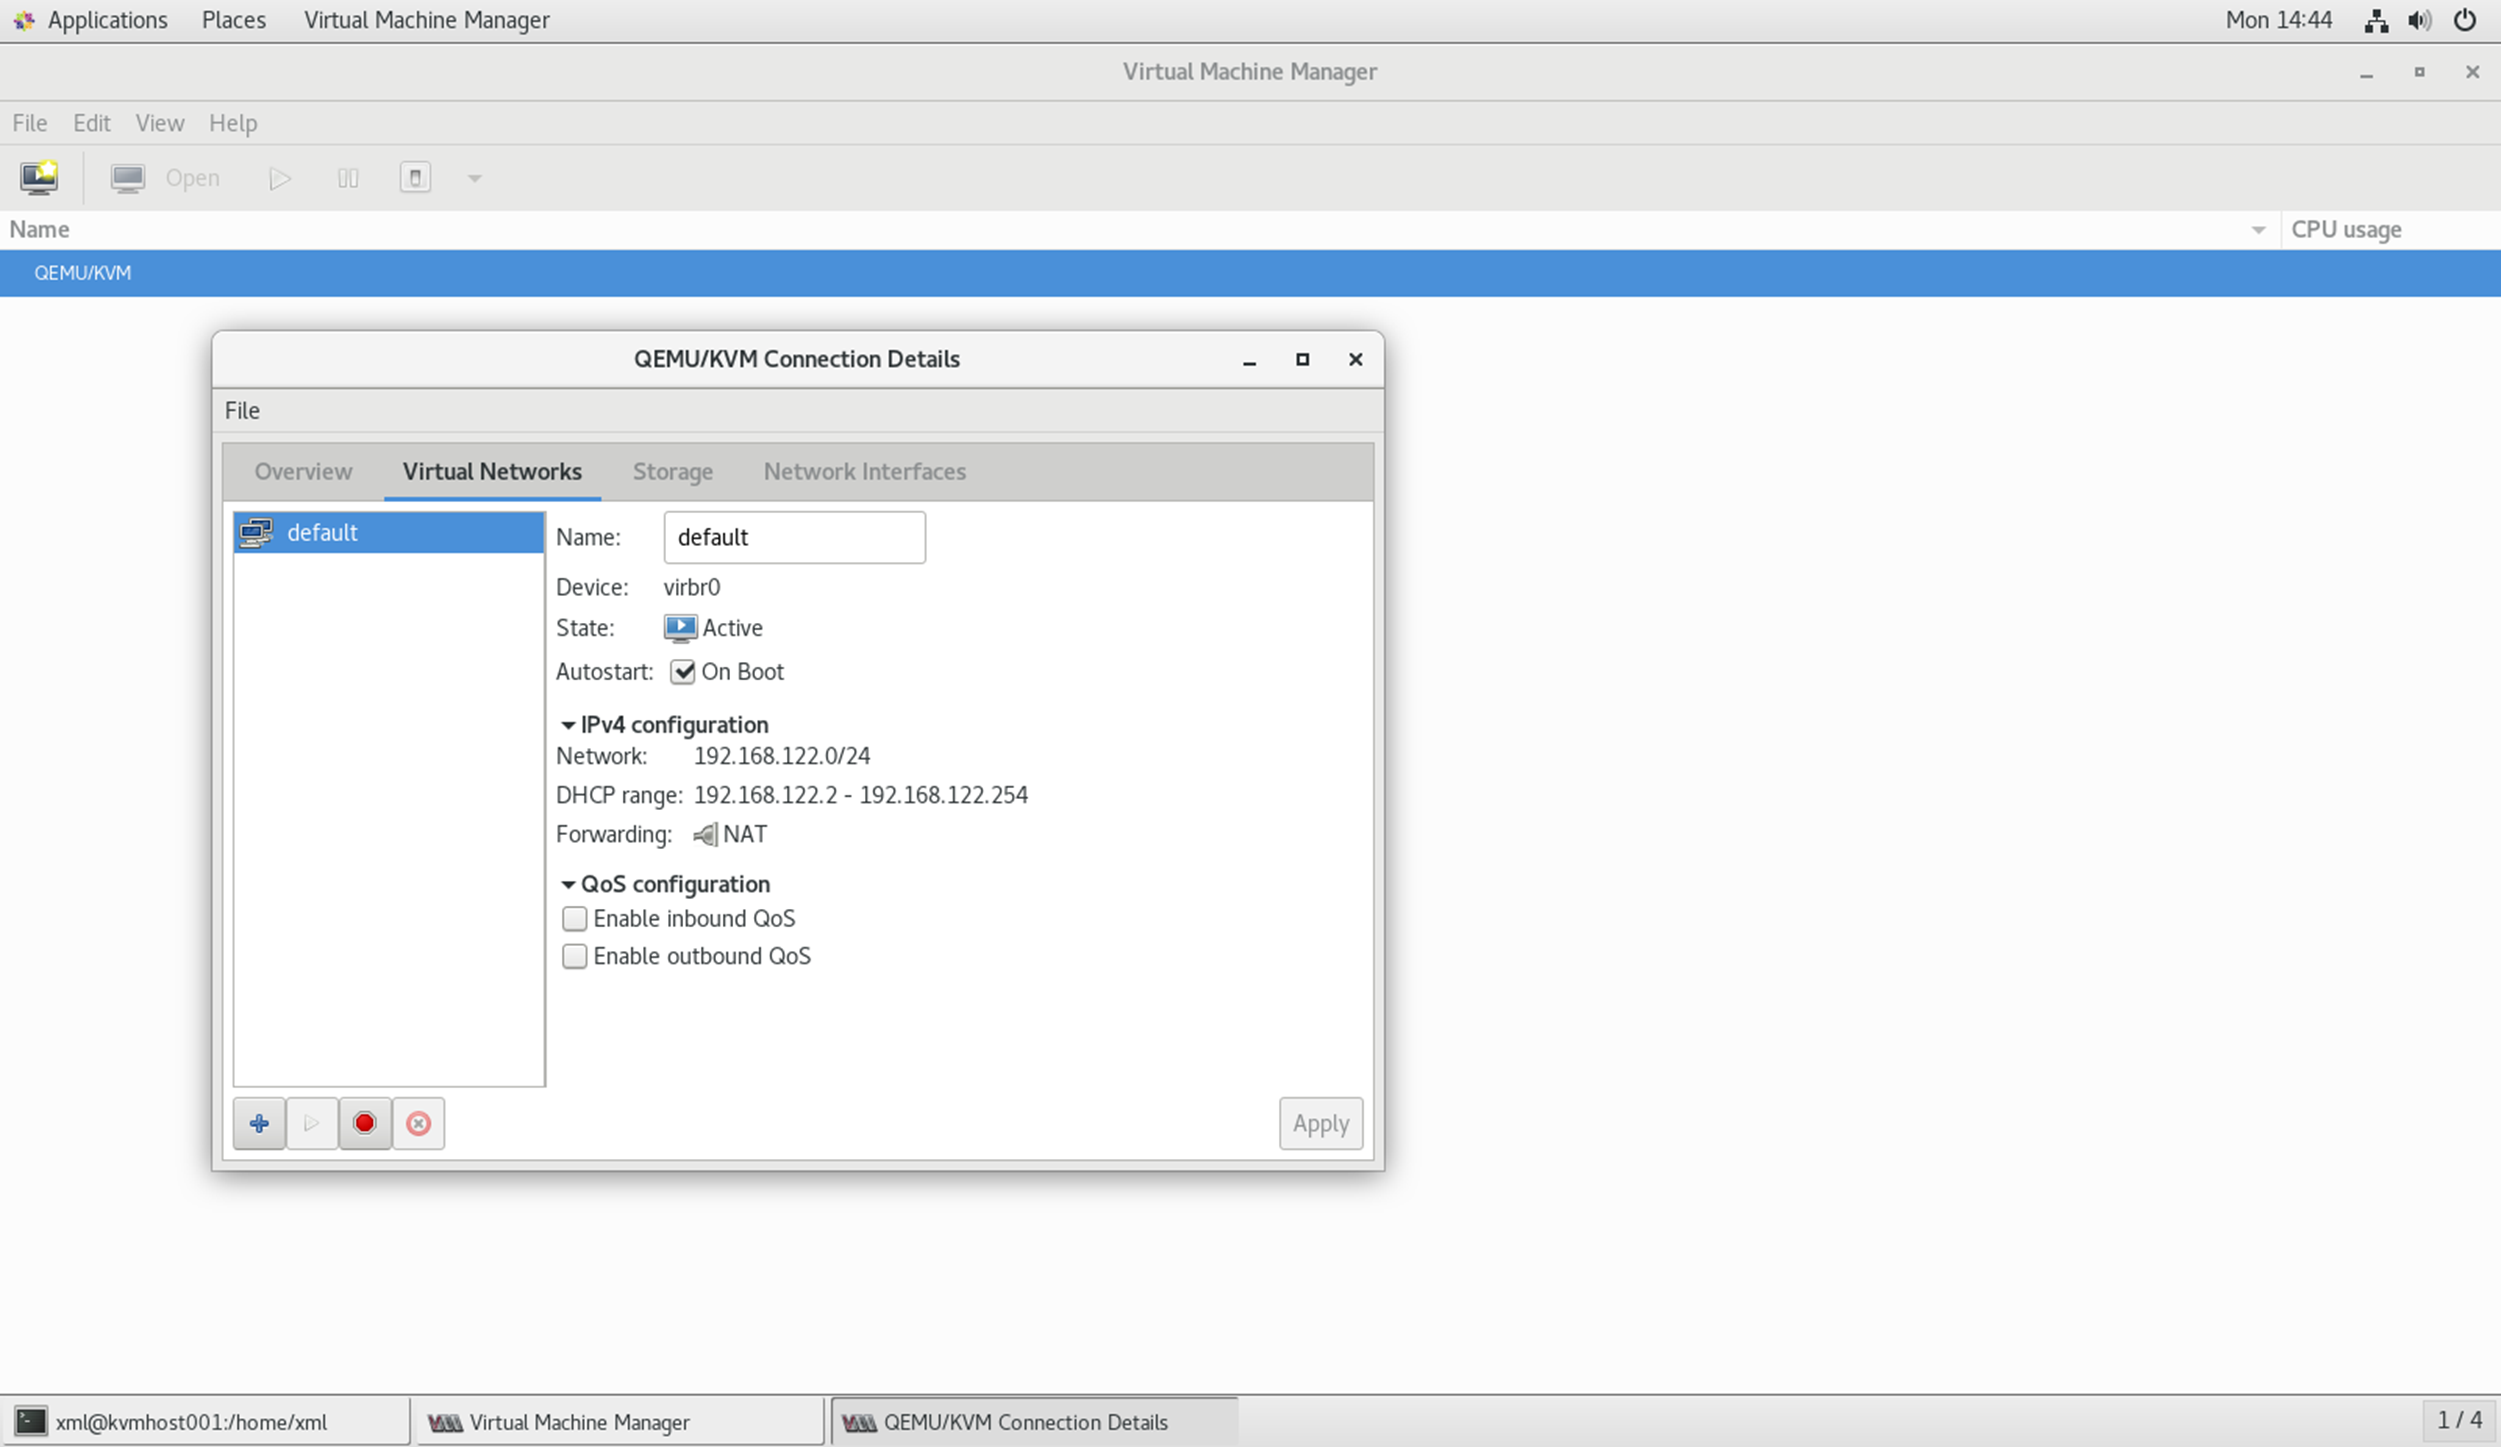The image size is (2501, 1447).
Task: Enable outbound QoS checkbox
Action: point(574,956)
